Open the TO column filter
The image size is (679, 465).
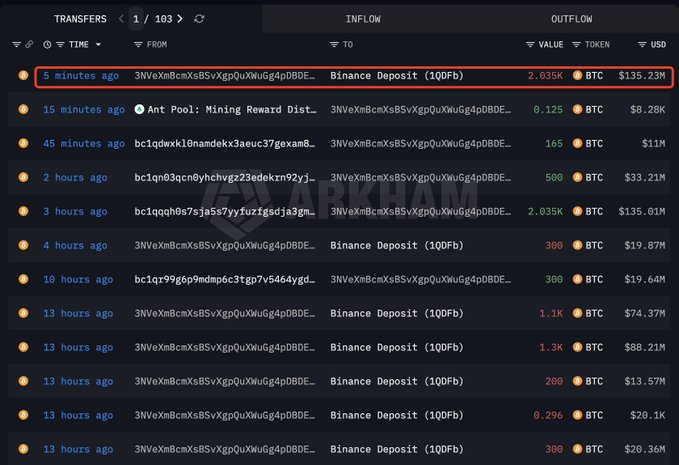pyautogui.click(x=334, y=45)
